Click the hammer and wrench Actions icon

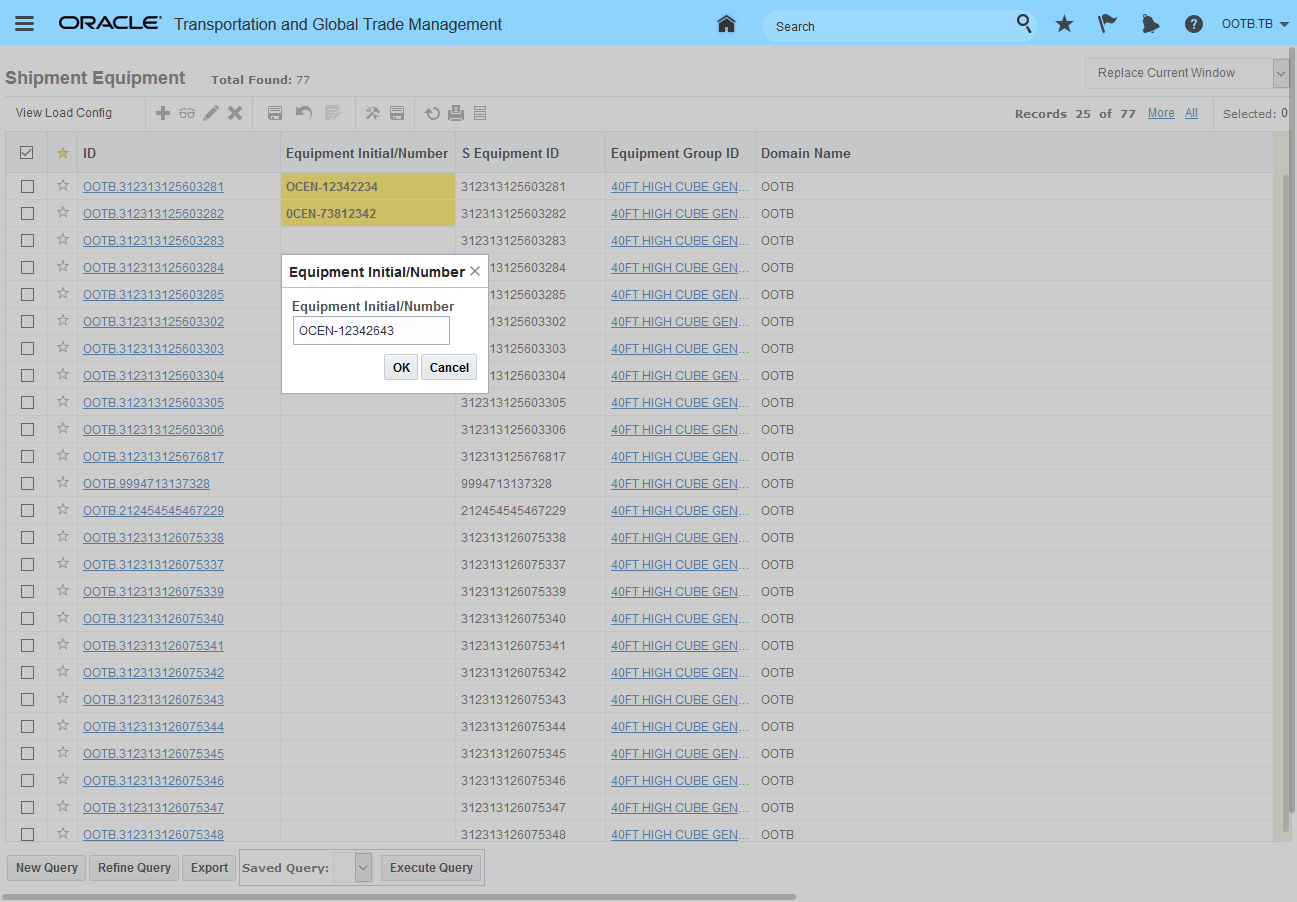[373, 113]
